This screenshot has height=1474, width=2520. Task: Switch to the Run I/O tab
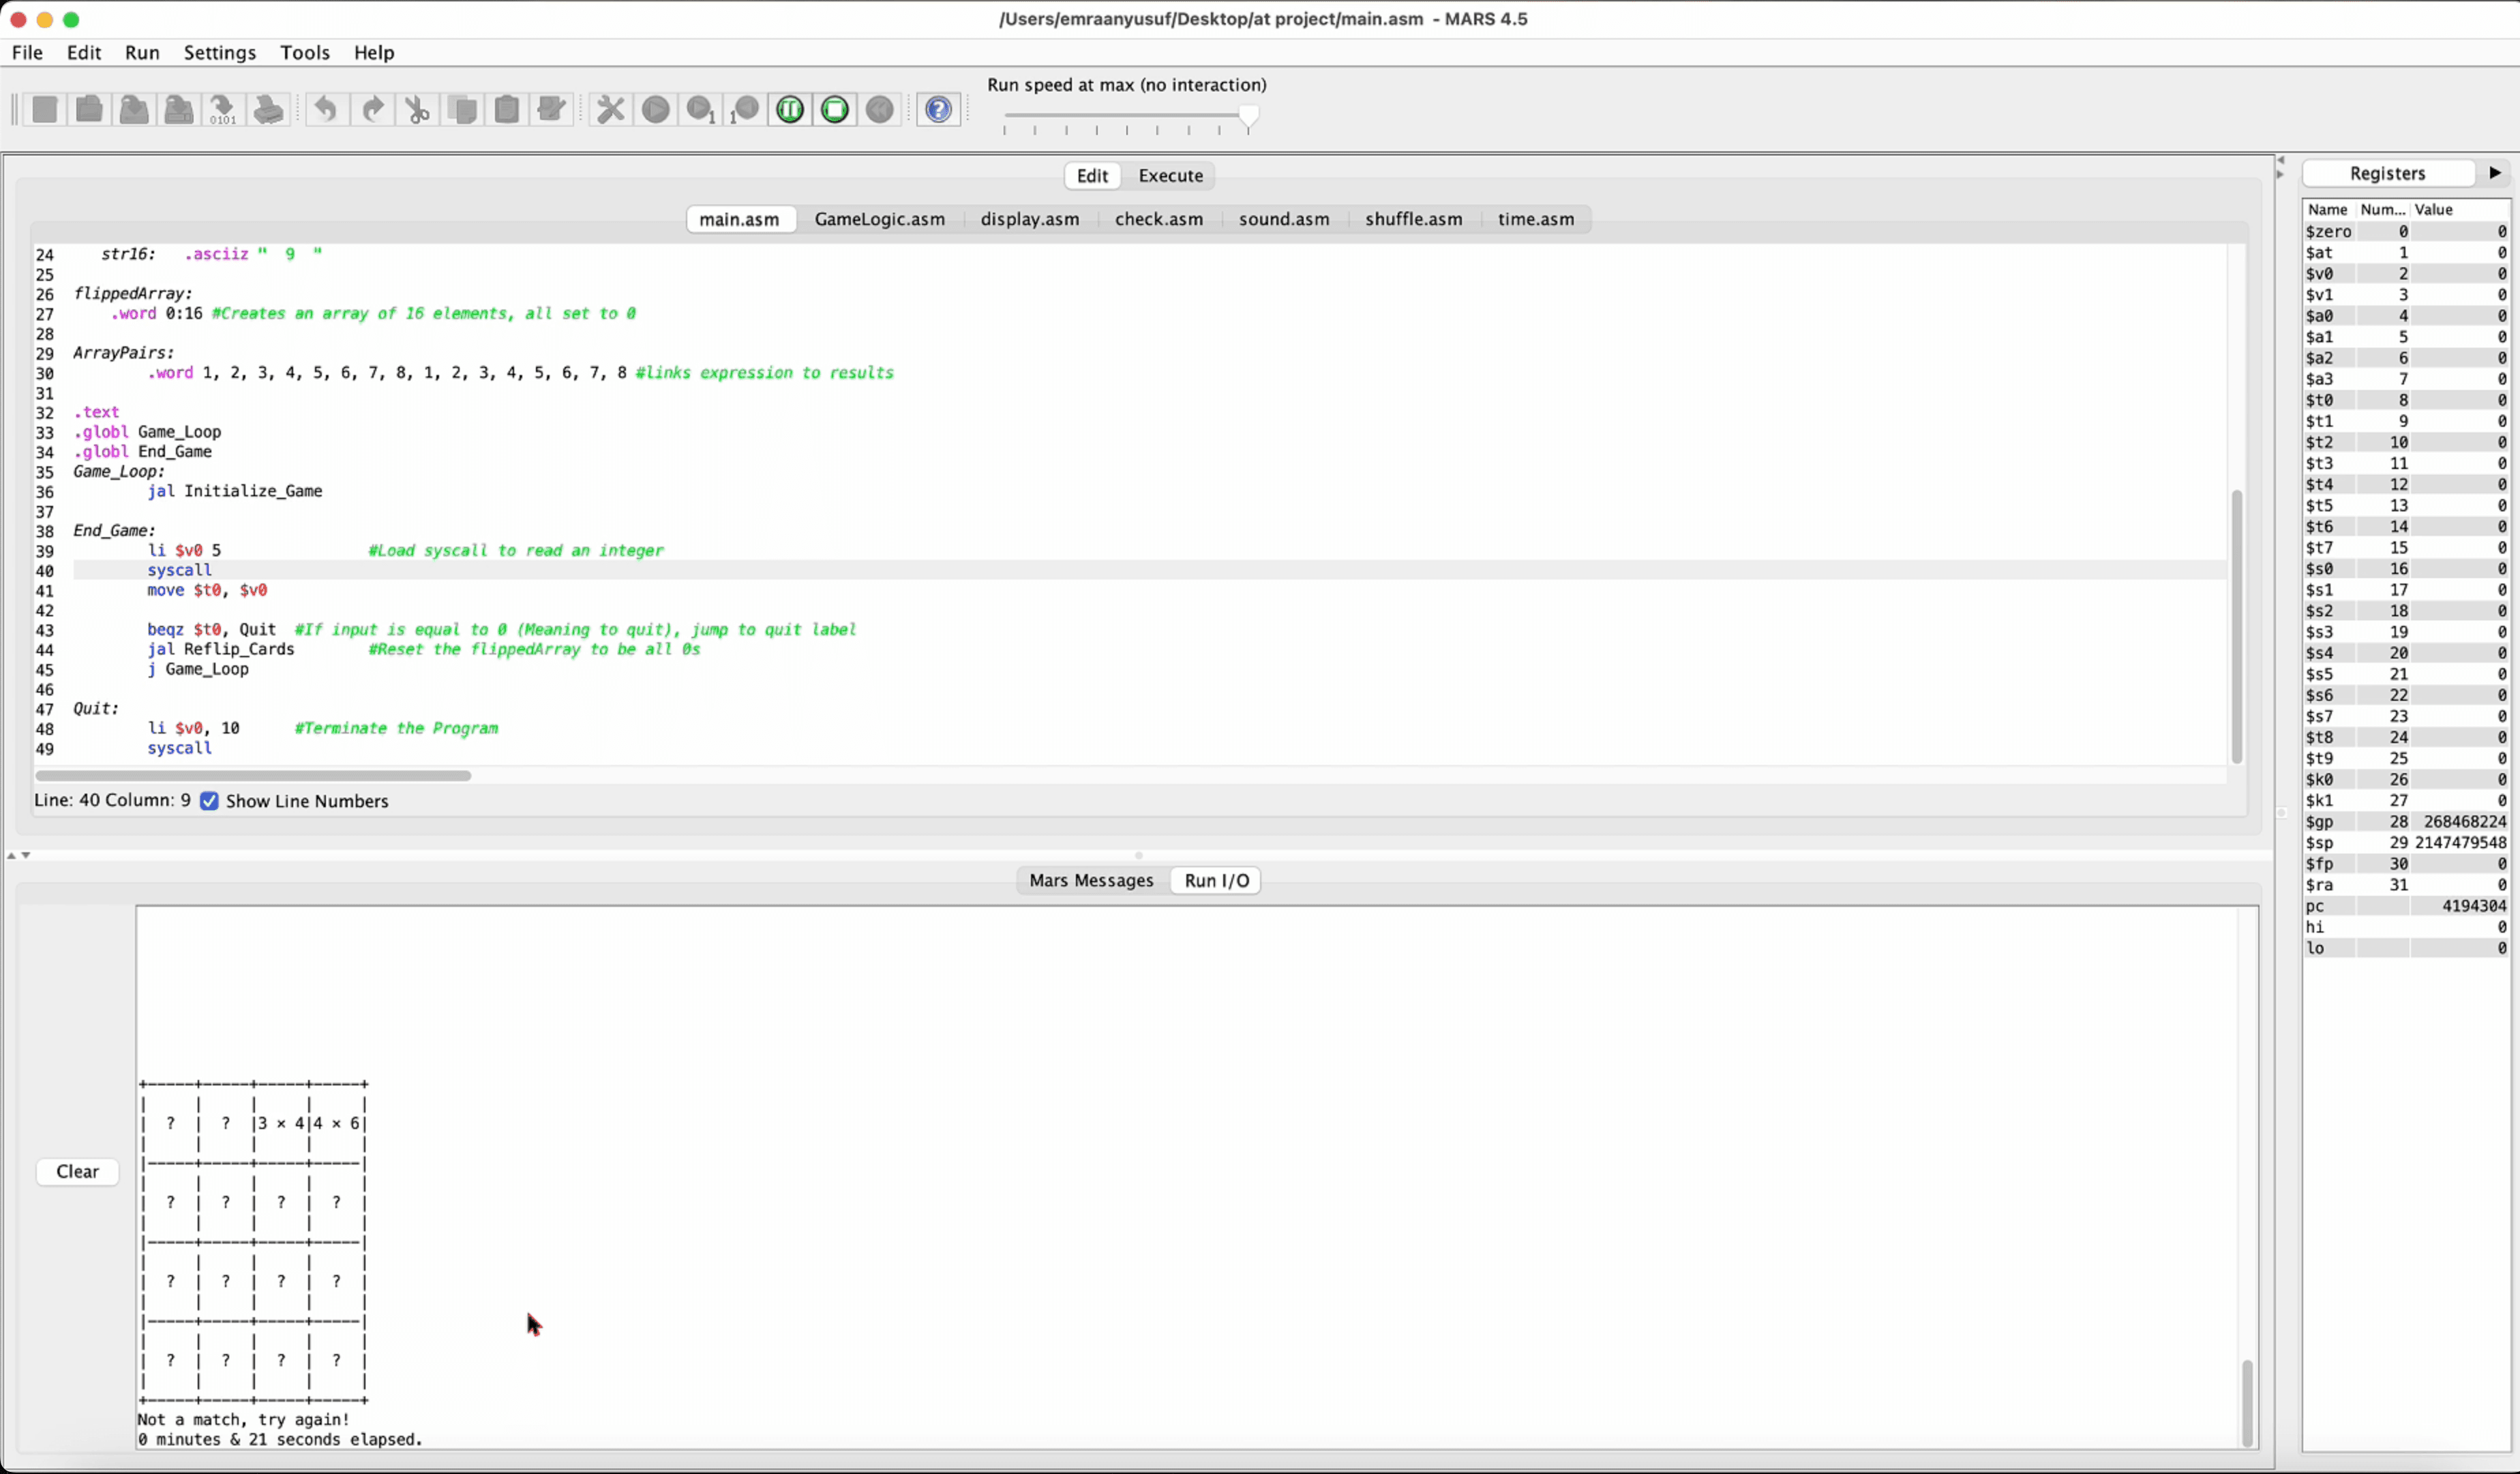click(x=1216, y=880)
